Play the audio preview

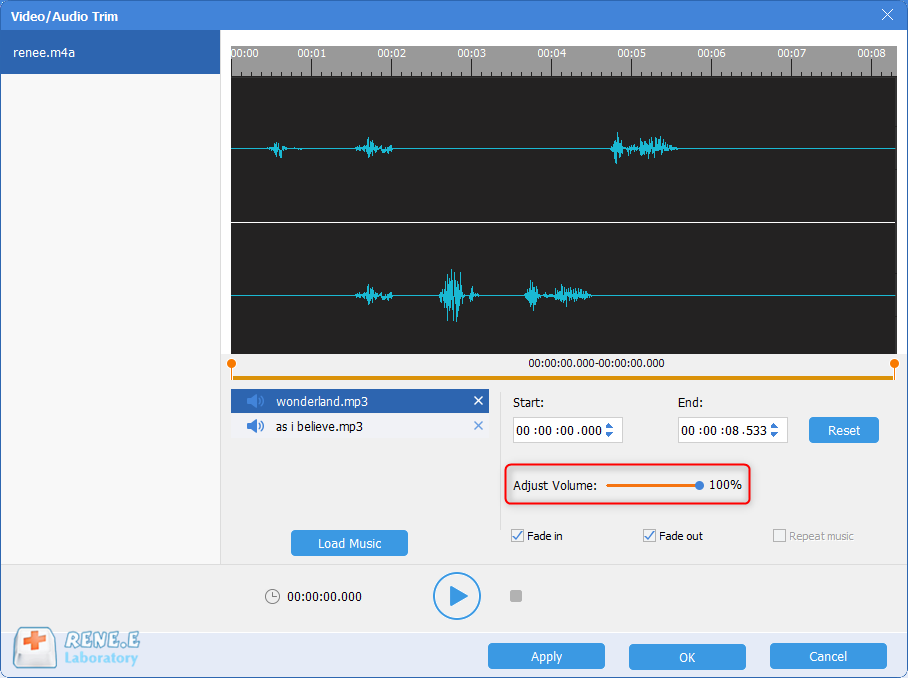[457, 596]
